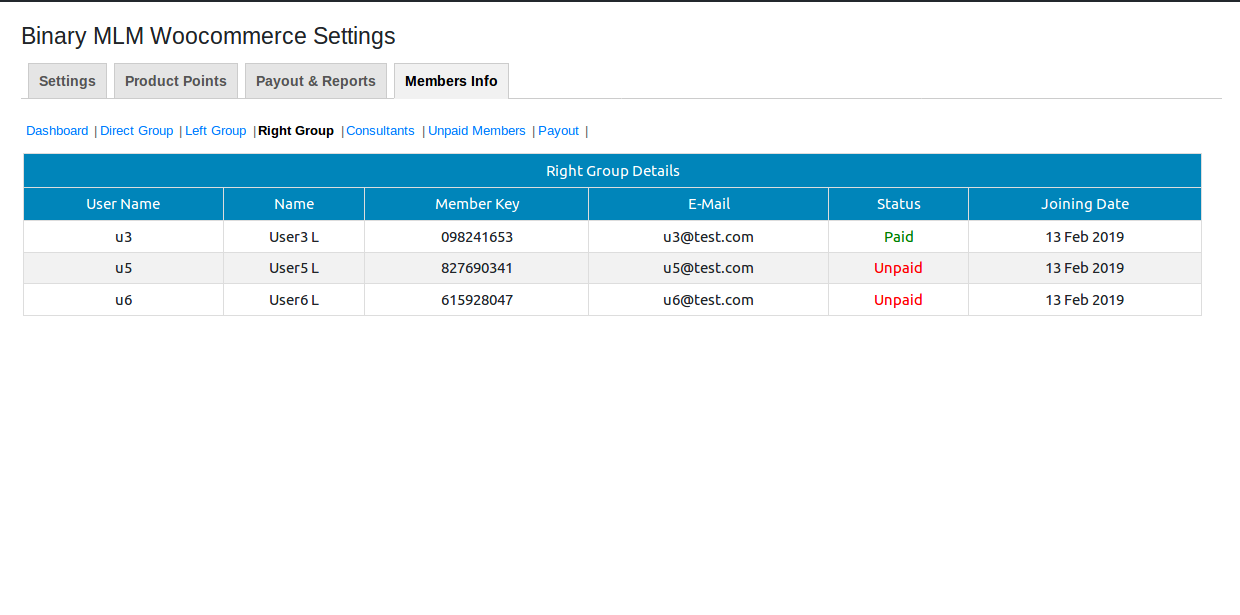Click the Joining Date column header
The image size is (1240, 615).
(x=1085, y=204)
